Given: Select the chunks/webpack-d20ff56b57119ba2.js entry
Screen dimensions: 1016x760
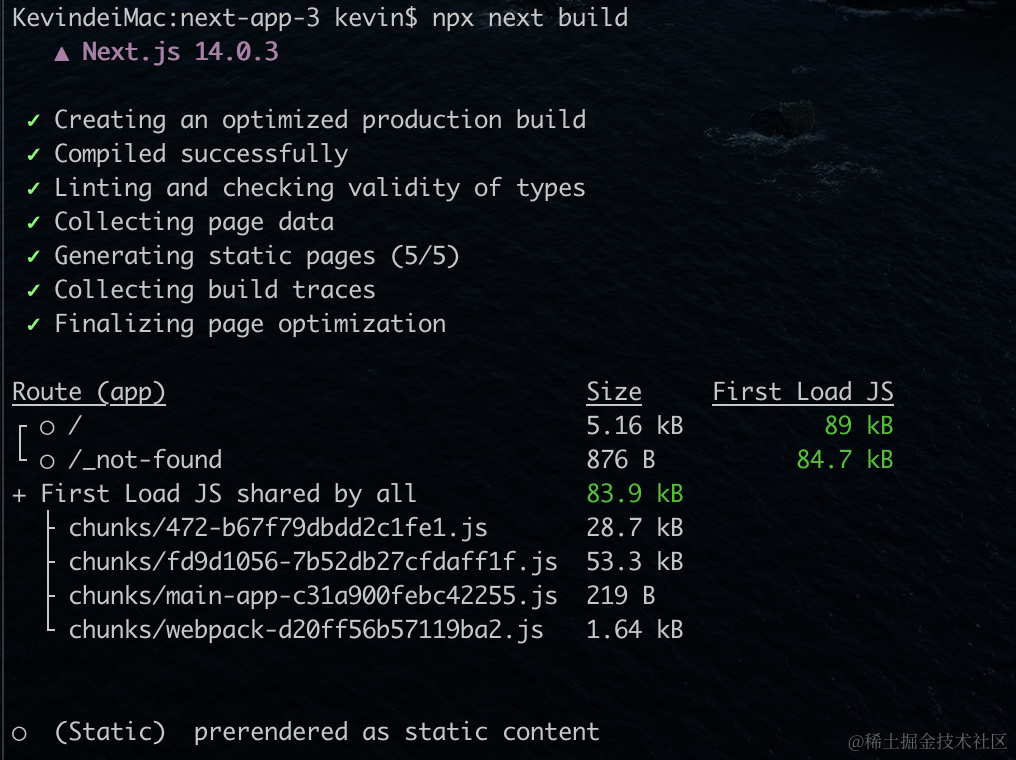Looking at the screenshot, I should 306,630.
